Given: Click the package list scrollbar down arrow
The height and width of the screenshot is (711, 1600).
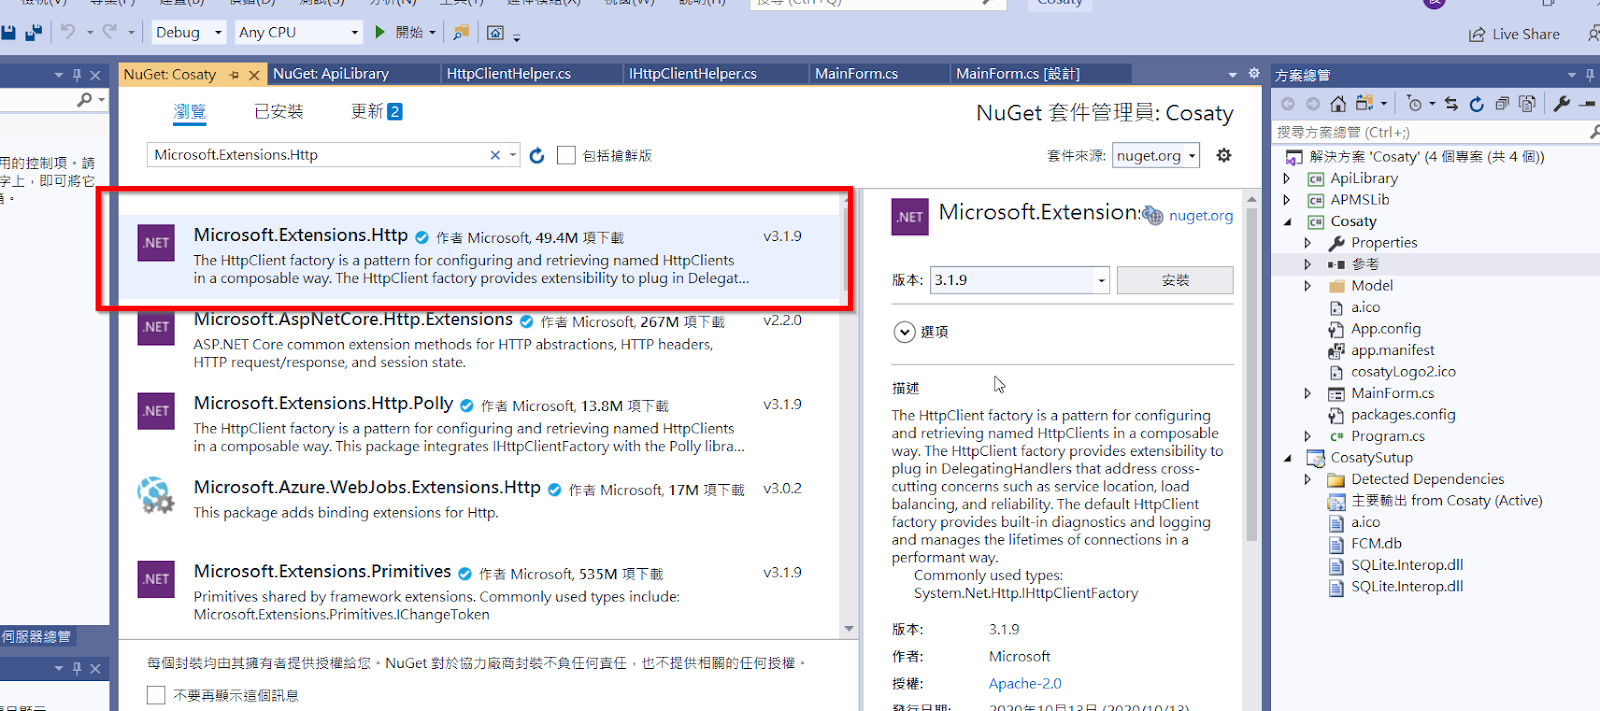Looking at the screenshot, I should click(849, 629).
